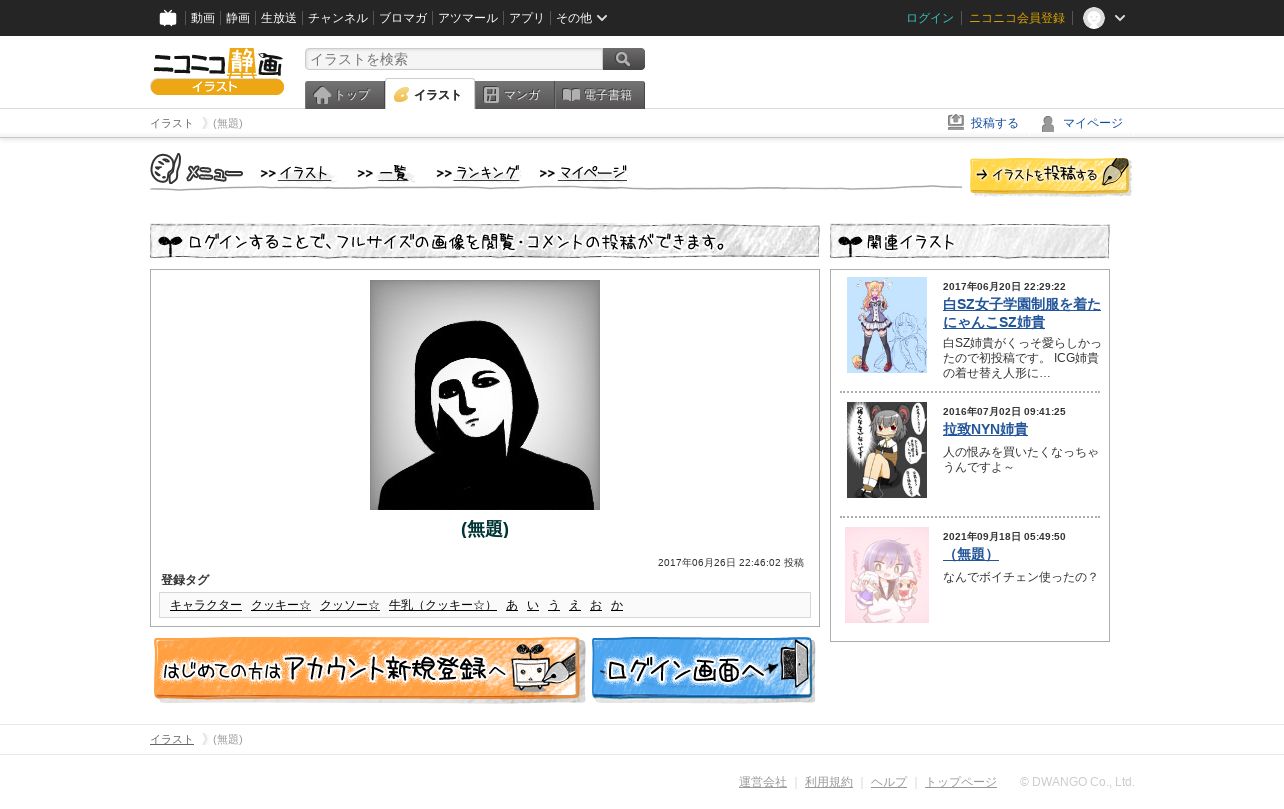
Task: Switch to the トップ tab
Action: 345,95
